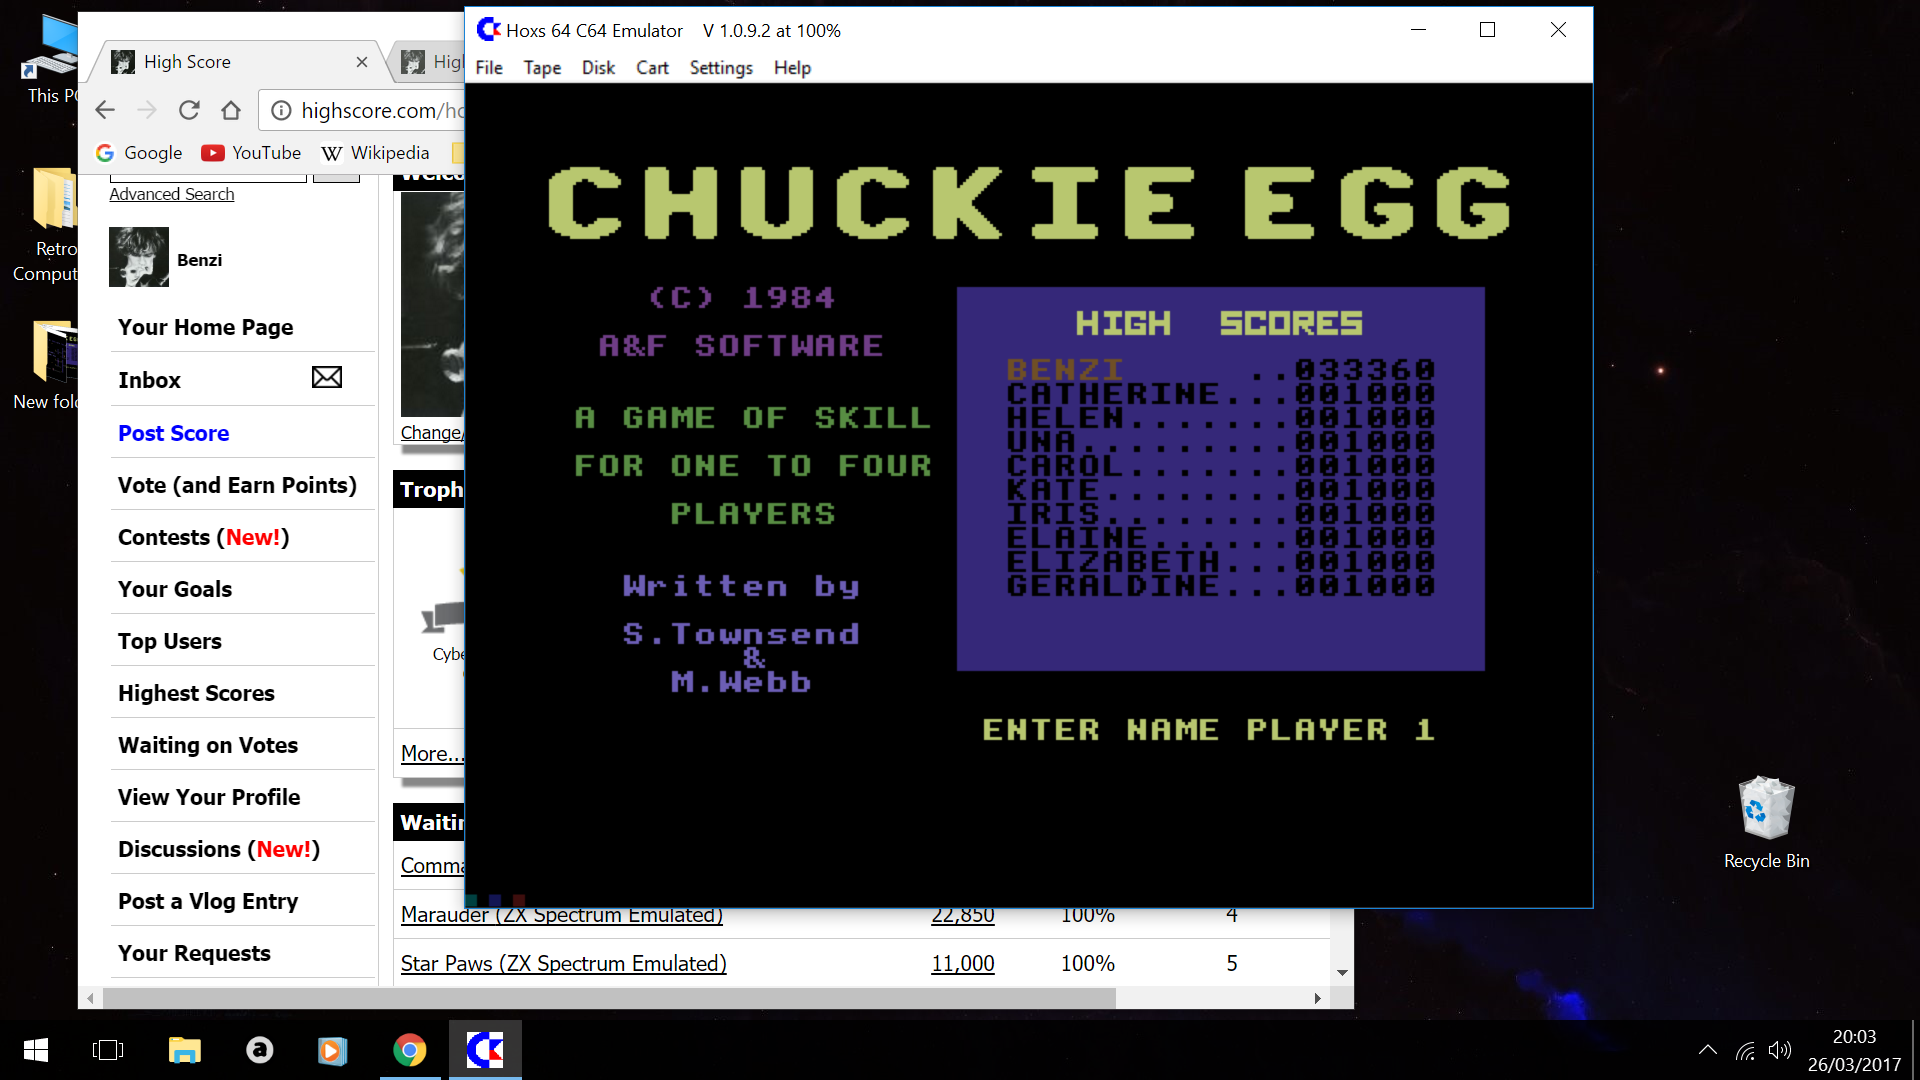Open the Tape menu
The width and height of the screenshot is (1920, 1080).
(x=542, y=68)
